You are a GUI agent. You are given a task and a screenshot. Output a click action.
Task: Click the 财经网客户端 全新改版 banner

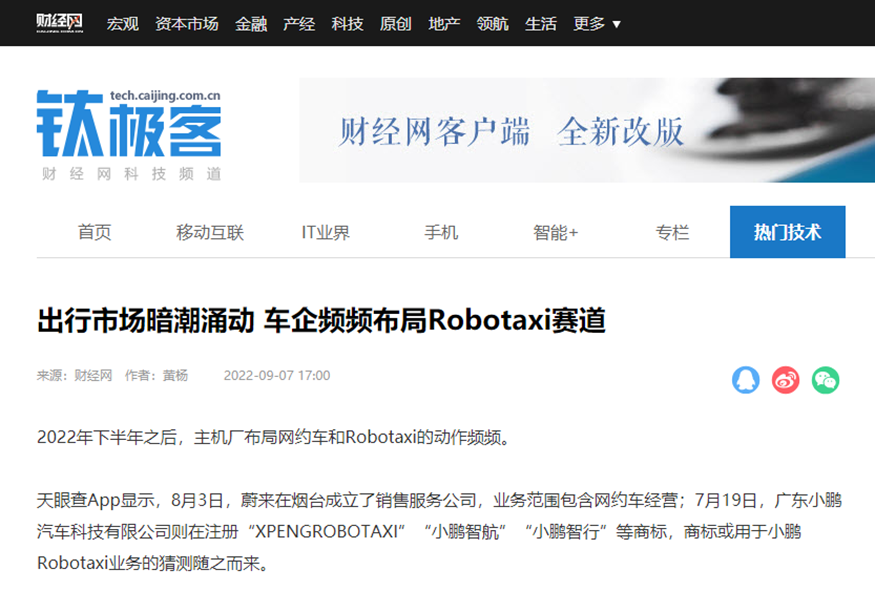point(587,130)
